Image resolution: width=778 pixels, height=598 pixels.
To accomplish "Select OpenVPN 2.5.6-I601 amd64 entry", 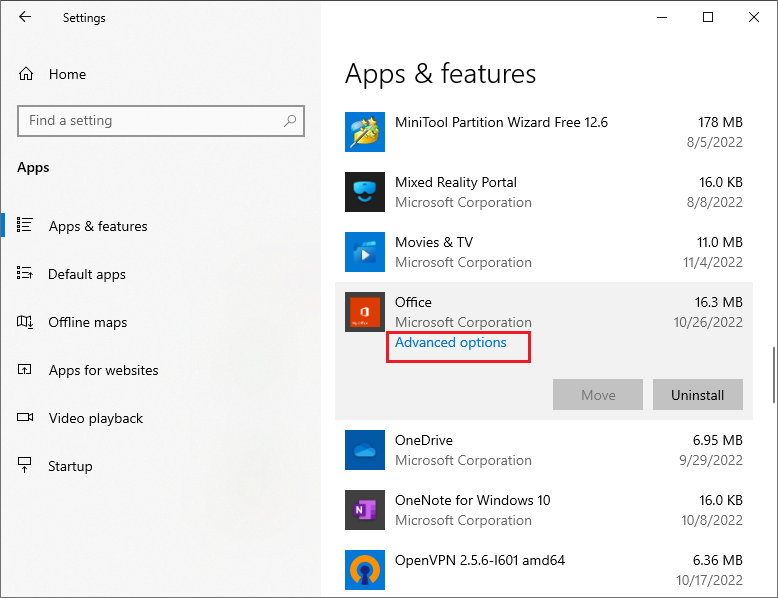I will click(480, 560).
